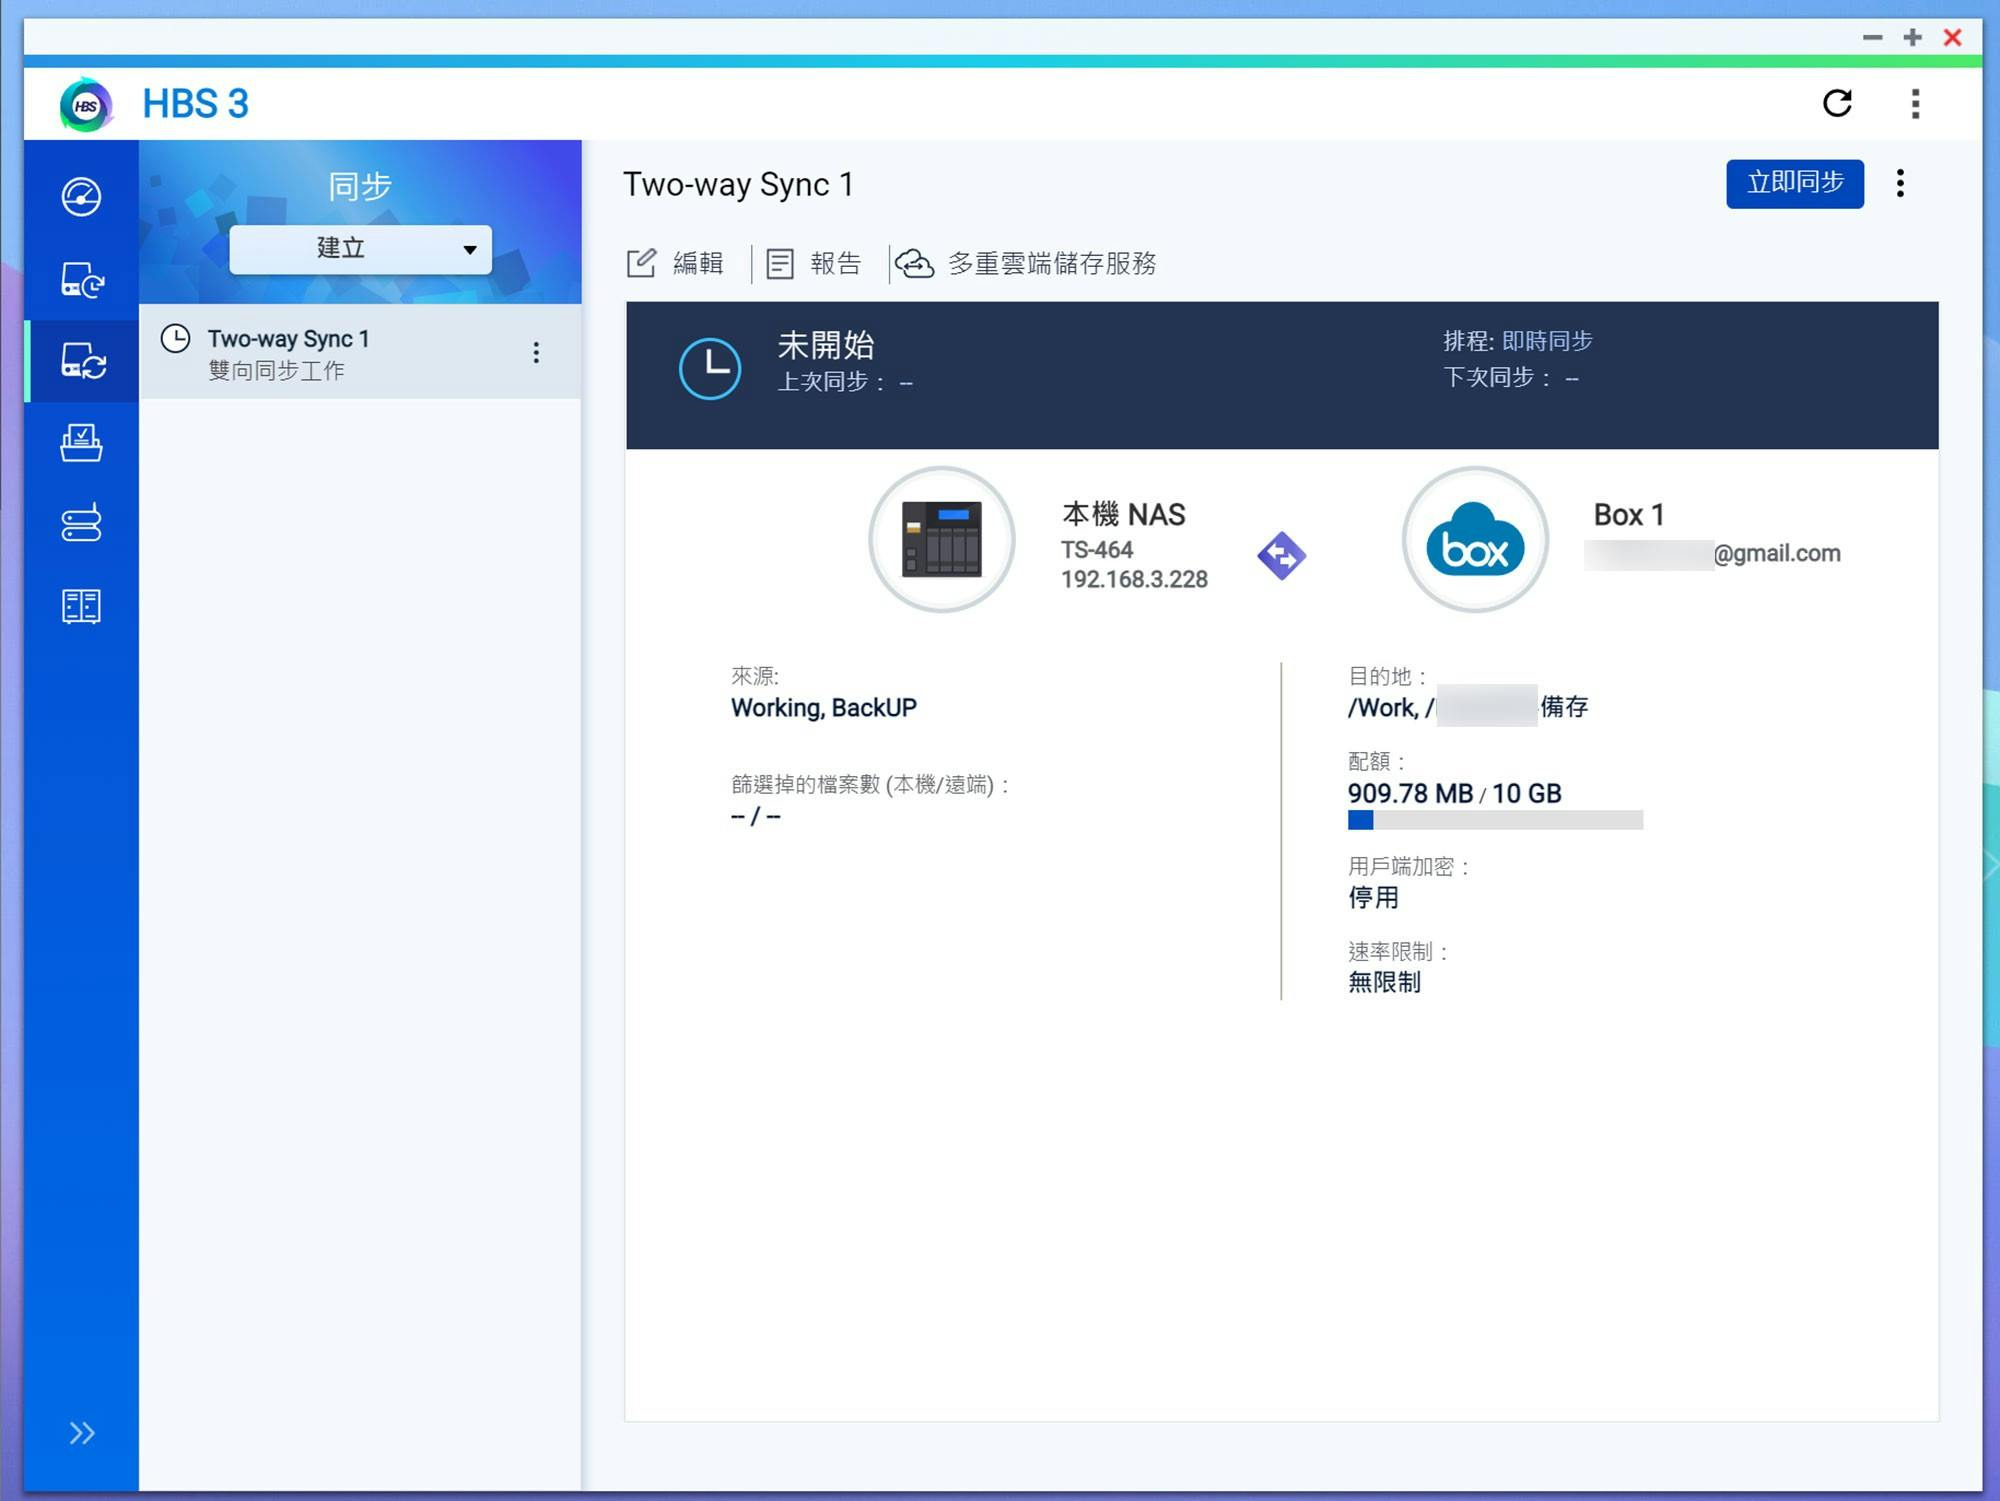This screenshot has height=1501, width=2000.
Task: Click 編輯 edit job
Action: [x=675, y=263]
